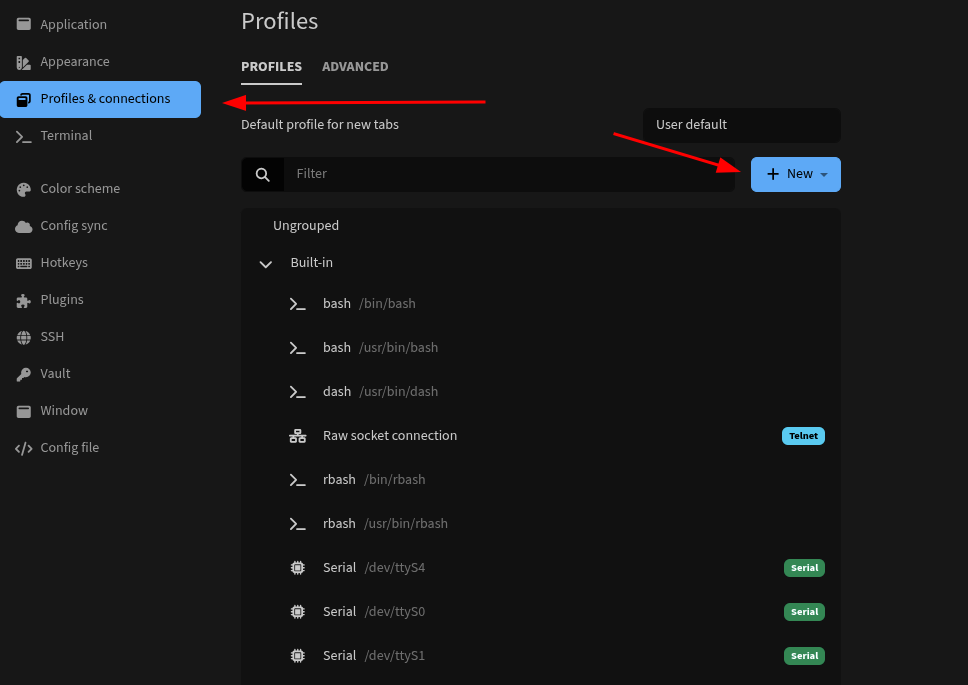Image resolution: width=968 pixels, height=685 pixels.
Task: Open the default profile selector
Action: click(740, 125)
